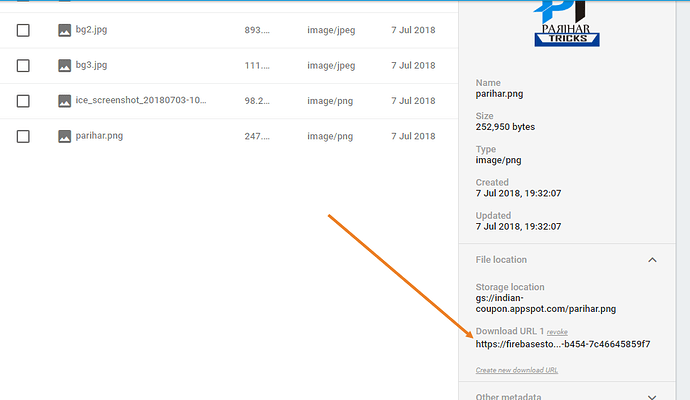Click the 252,950 bytes size value
690x400 pixels.
[505, 127]
